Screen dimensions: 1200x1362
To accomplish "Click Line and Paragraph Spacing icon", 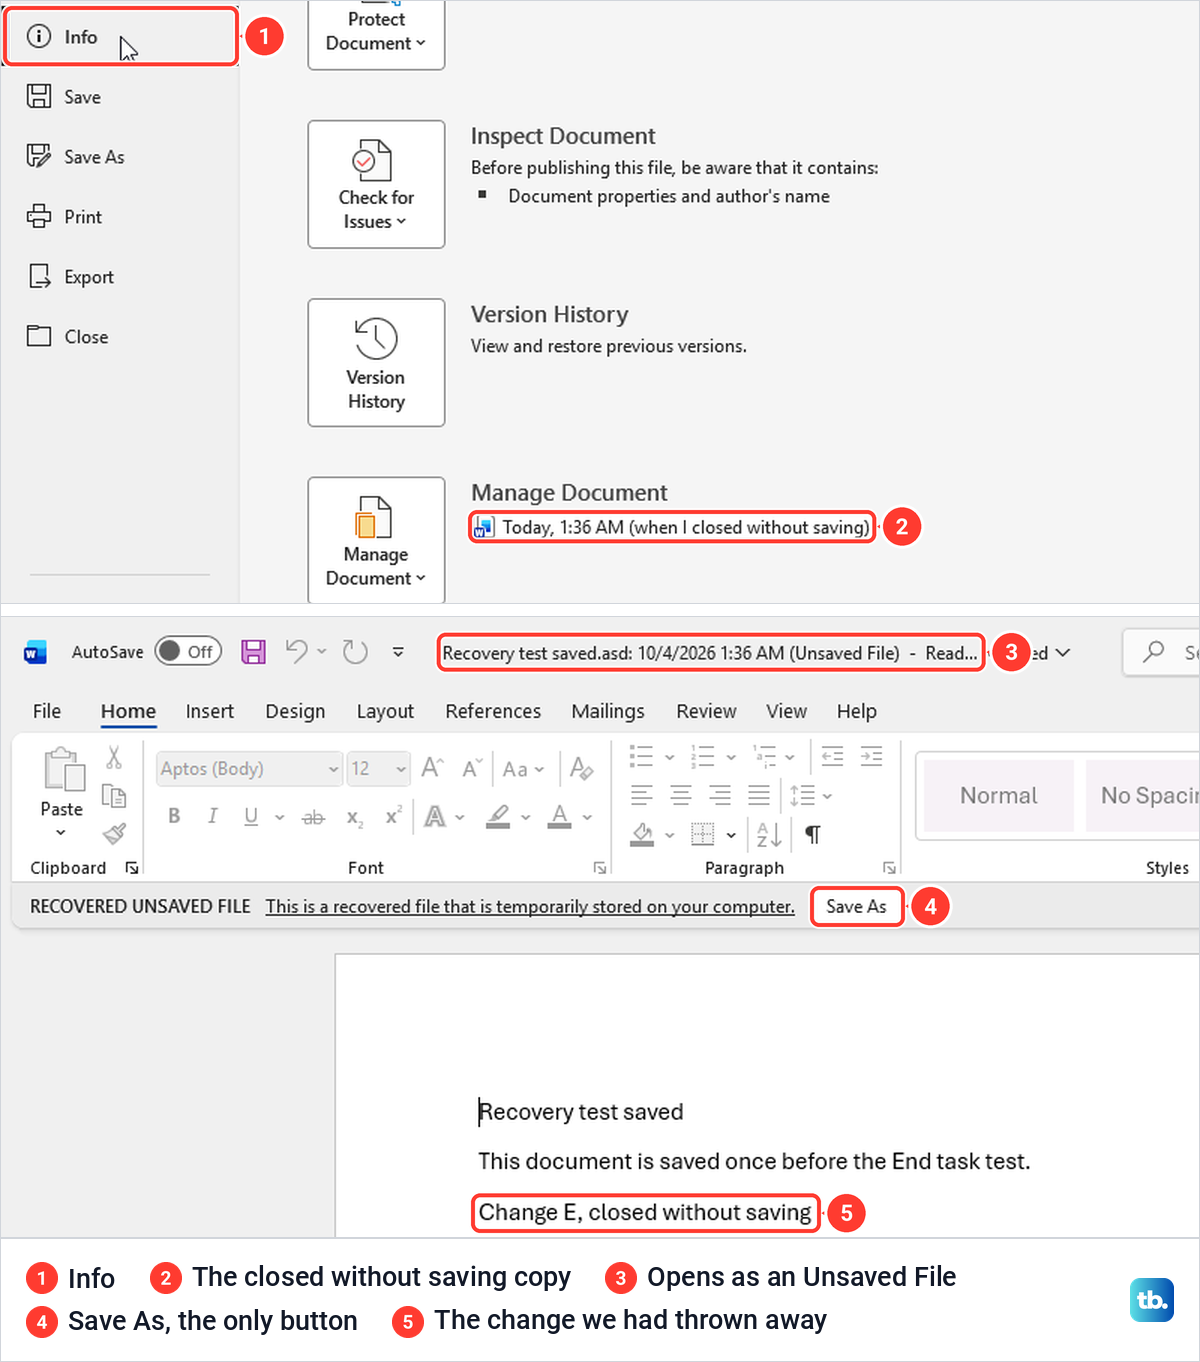I will tap(802, 795).
